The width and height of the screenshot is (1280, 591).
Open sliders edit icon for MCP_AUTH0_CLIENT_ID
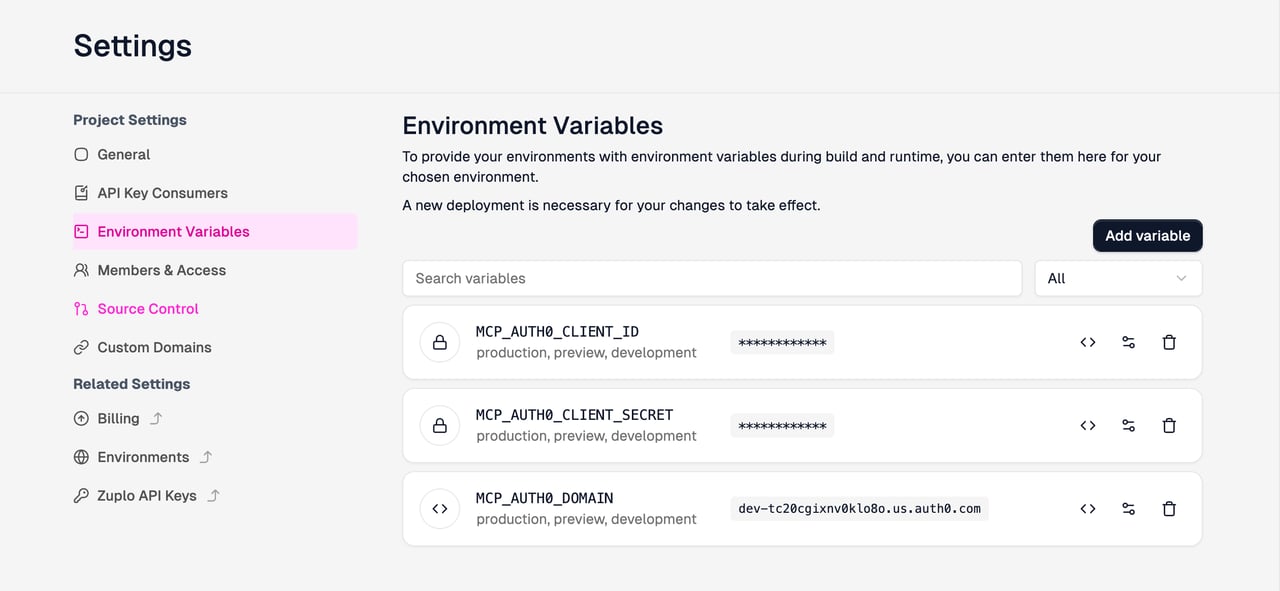(x=1128, y=342)
